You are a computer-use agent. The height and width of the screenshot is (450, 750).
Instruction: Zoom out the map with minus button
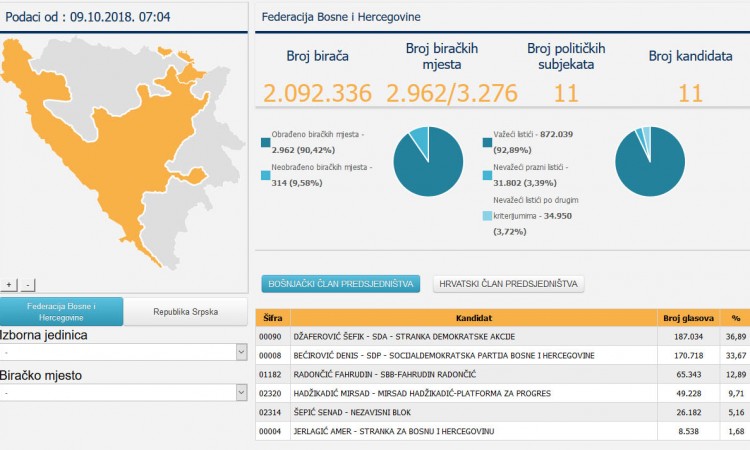[x=28, y=285]
